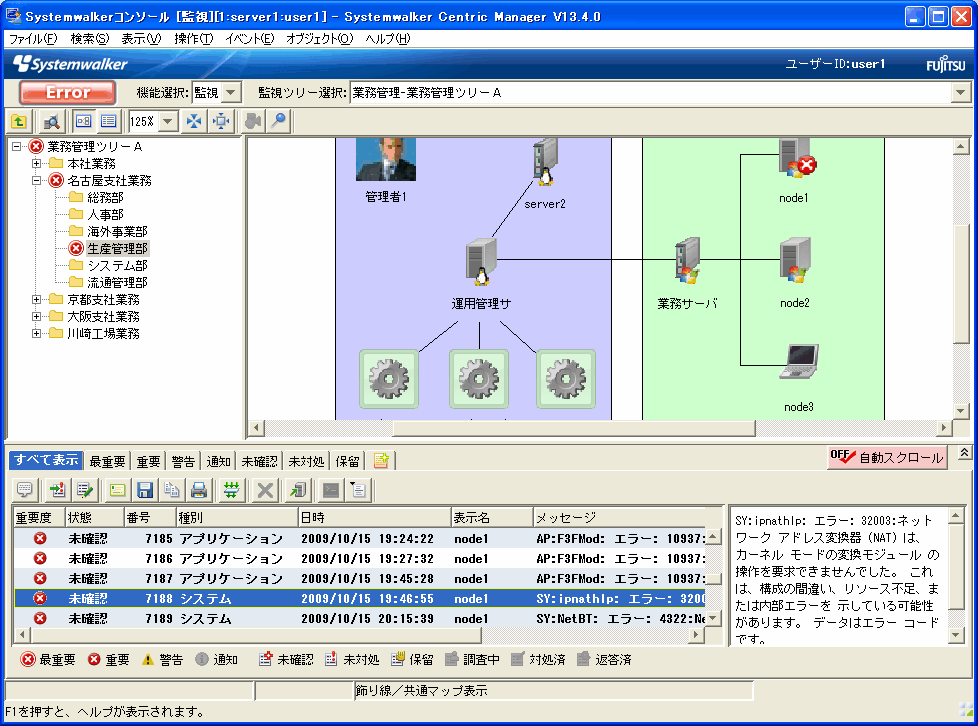Select the server2 node icon on map
The height and width of the screenshot is (726, 978).
tap(545, 162)
